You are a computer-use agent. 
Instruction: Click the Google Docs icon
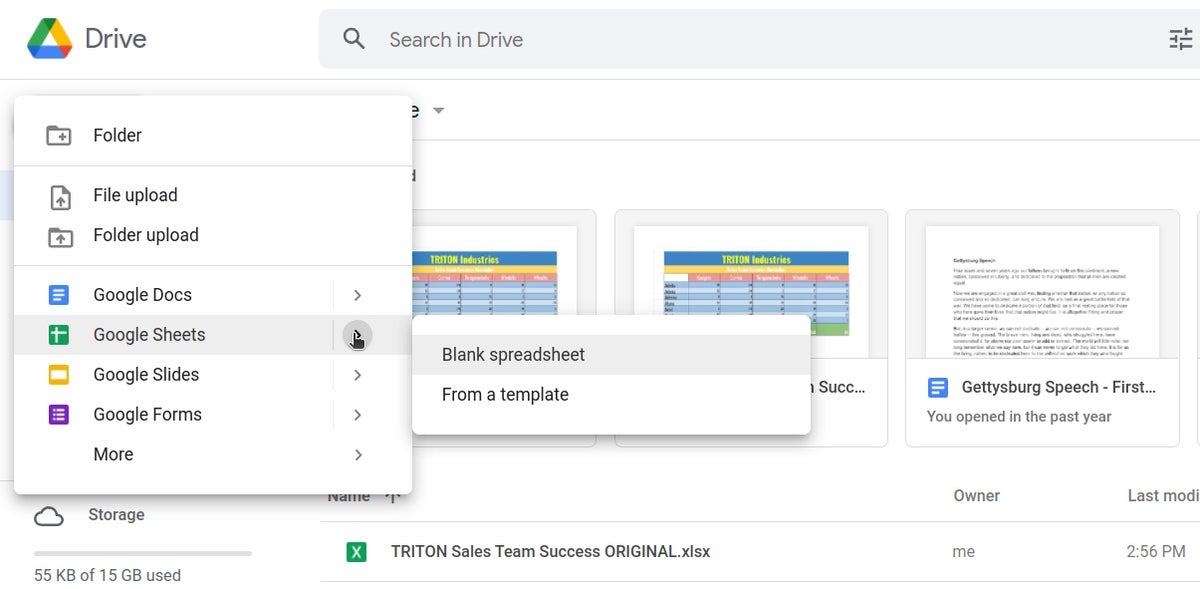click(x=59, y=295)
